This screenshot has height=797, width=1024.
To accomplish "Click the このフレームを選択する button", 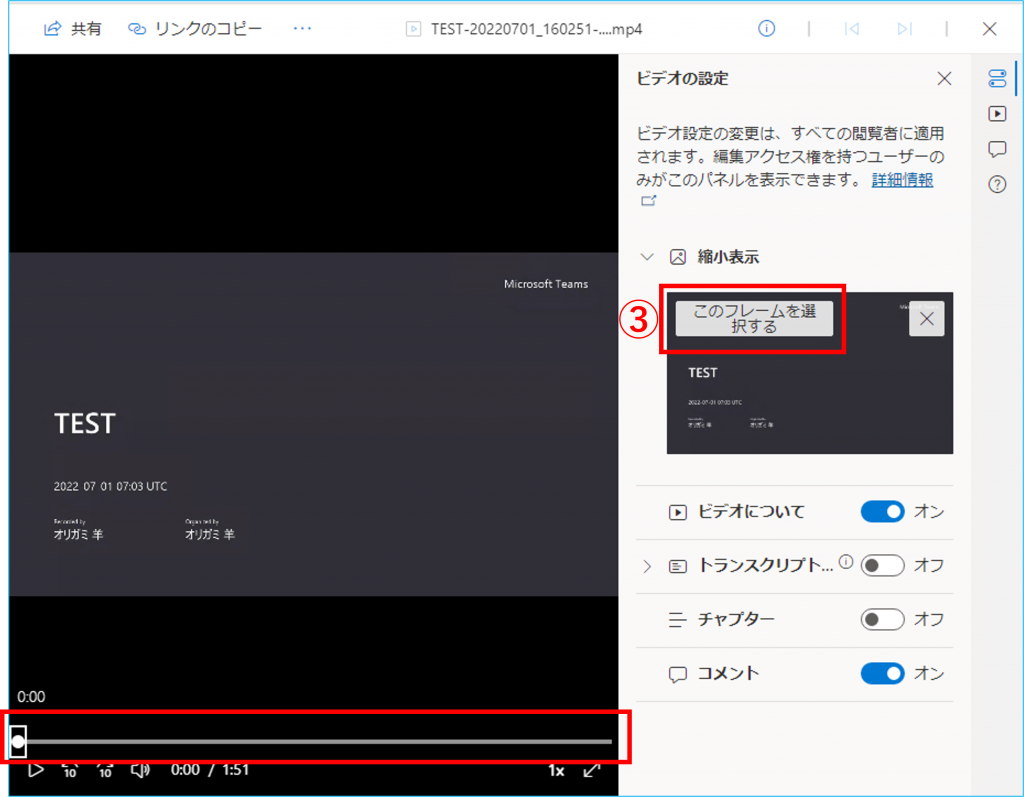I will (x=754, y=318).
